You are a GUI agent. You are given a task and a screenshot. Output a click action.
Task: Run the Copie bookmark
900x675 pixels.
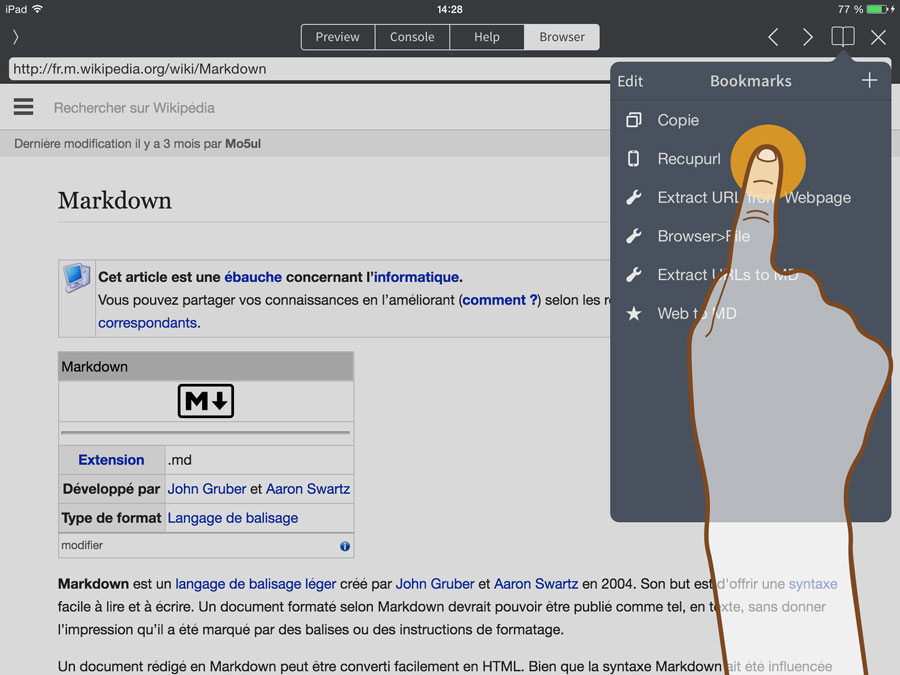[751, 120]
